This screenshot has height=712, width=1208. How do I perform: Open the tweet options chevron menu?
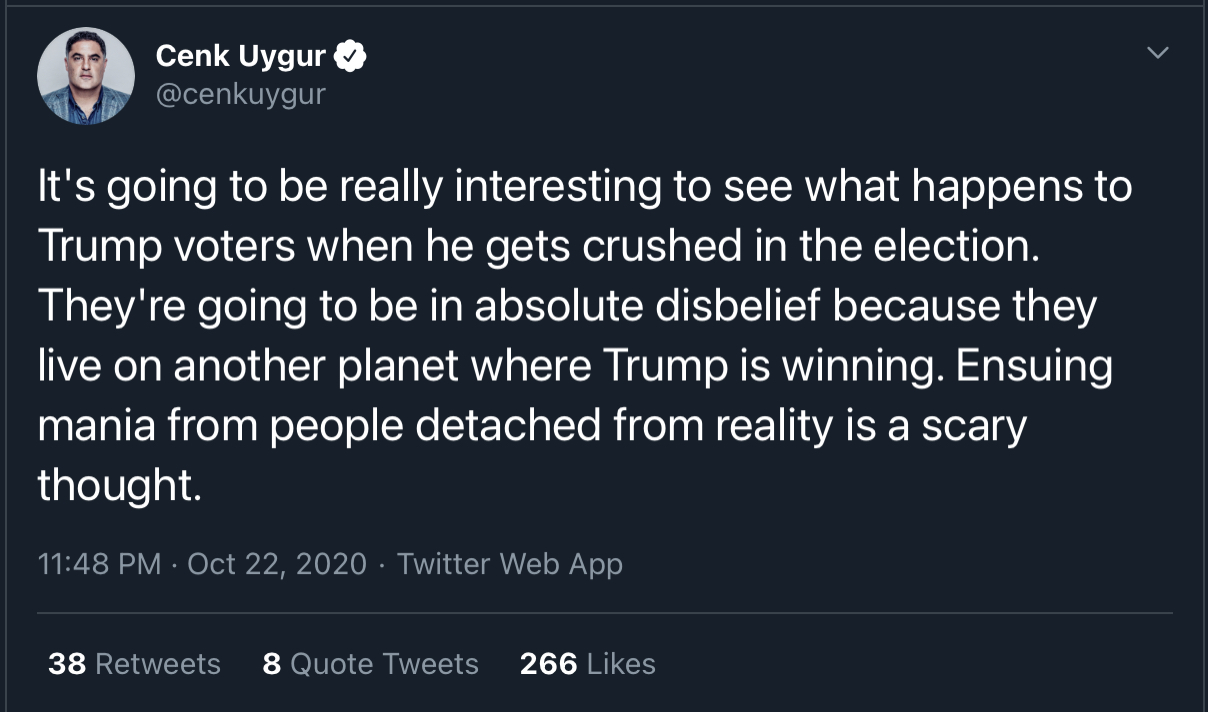[1157, 52]
